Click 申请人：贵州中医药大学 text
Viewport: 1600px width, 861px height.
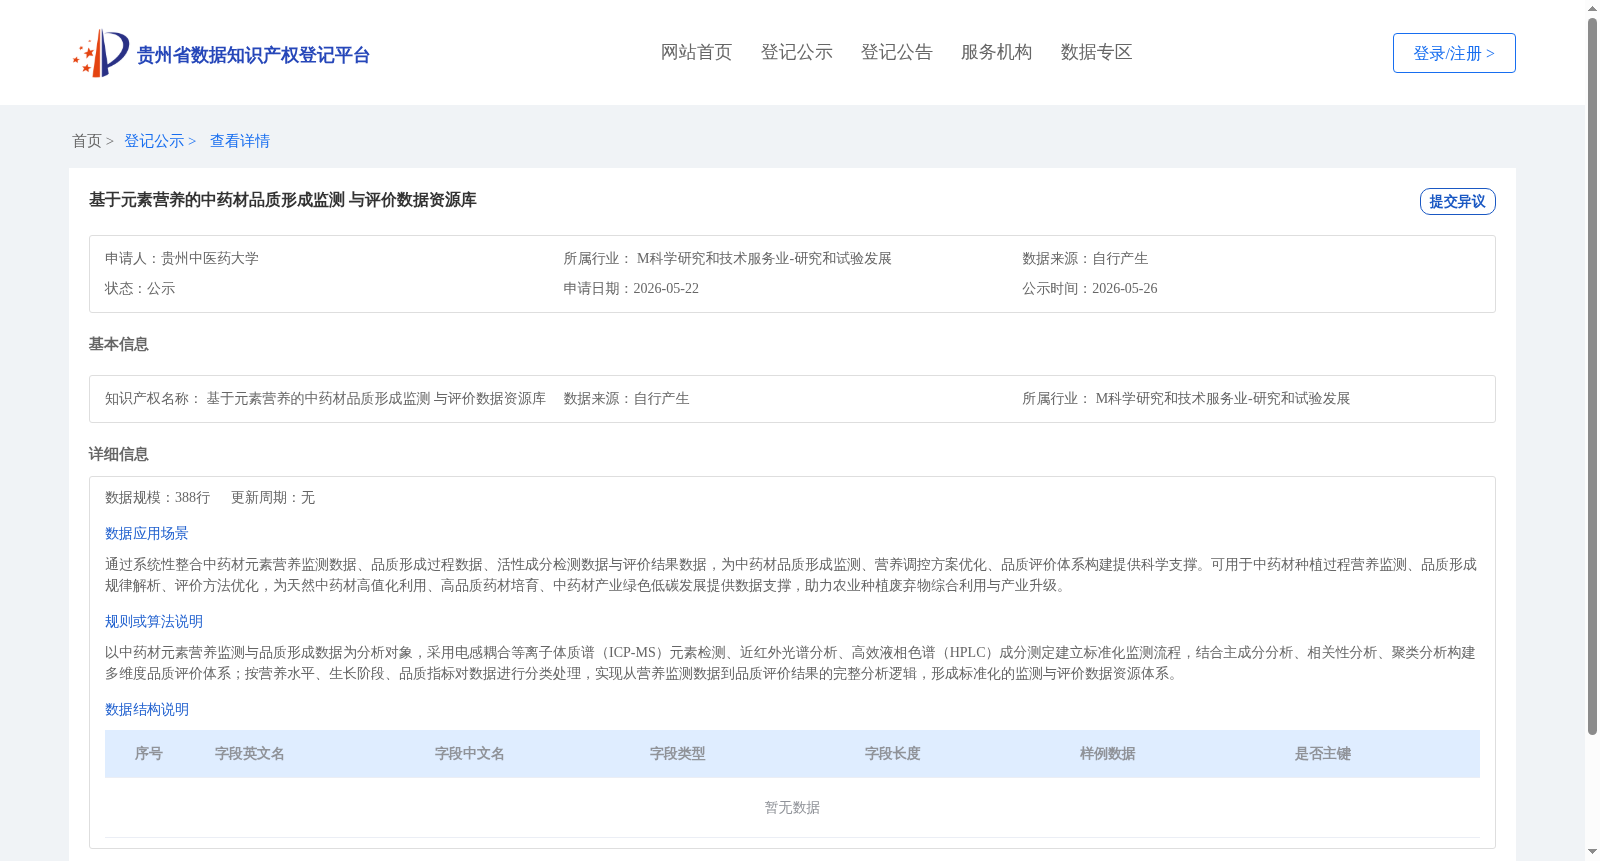pos(182,258)
